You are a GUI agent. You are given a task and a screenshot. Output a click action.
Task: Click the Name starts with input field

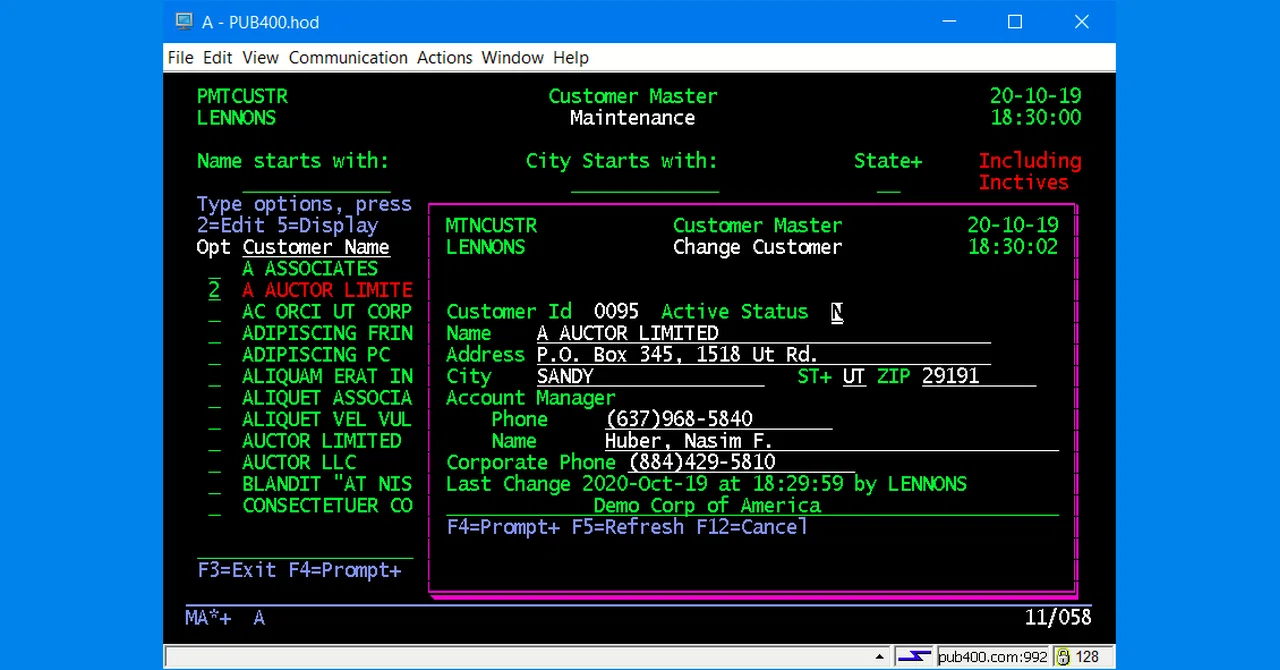[x=316, y=182]
